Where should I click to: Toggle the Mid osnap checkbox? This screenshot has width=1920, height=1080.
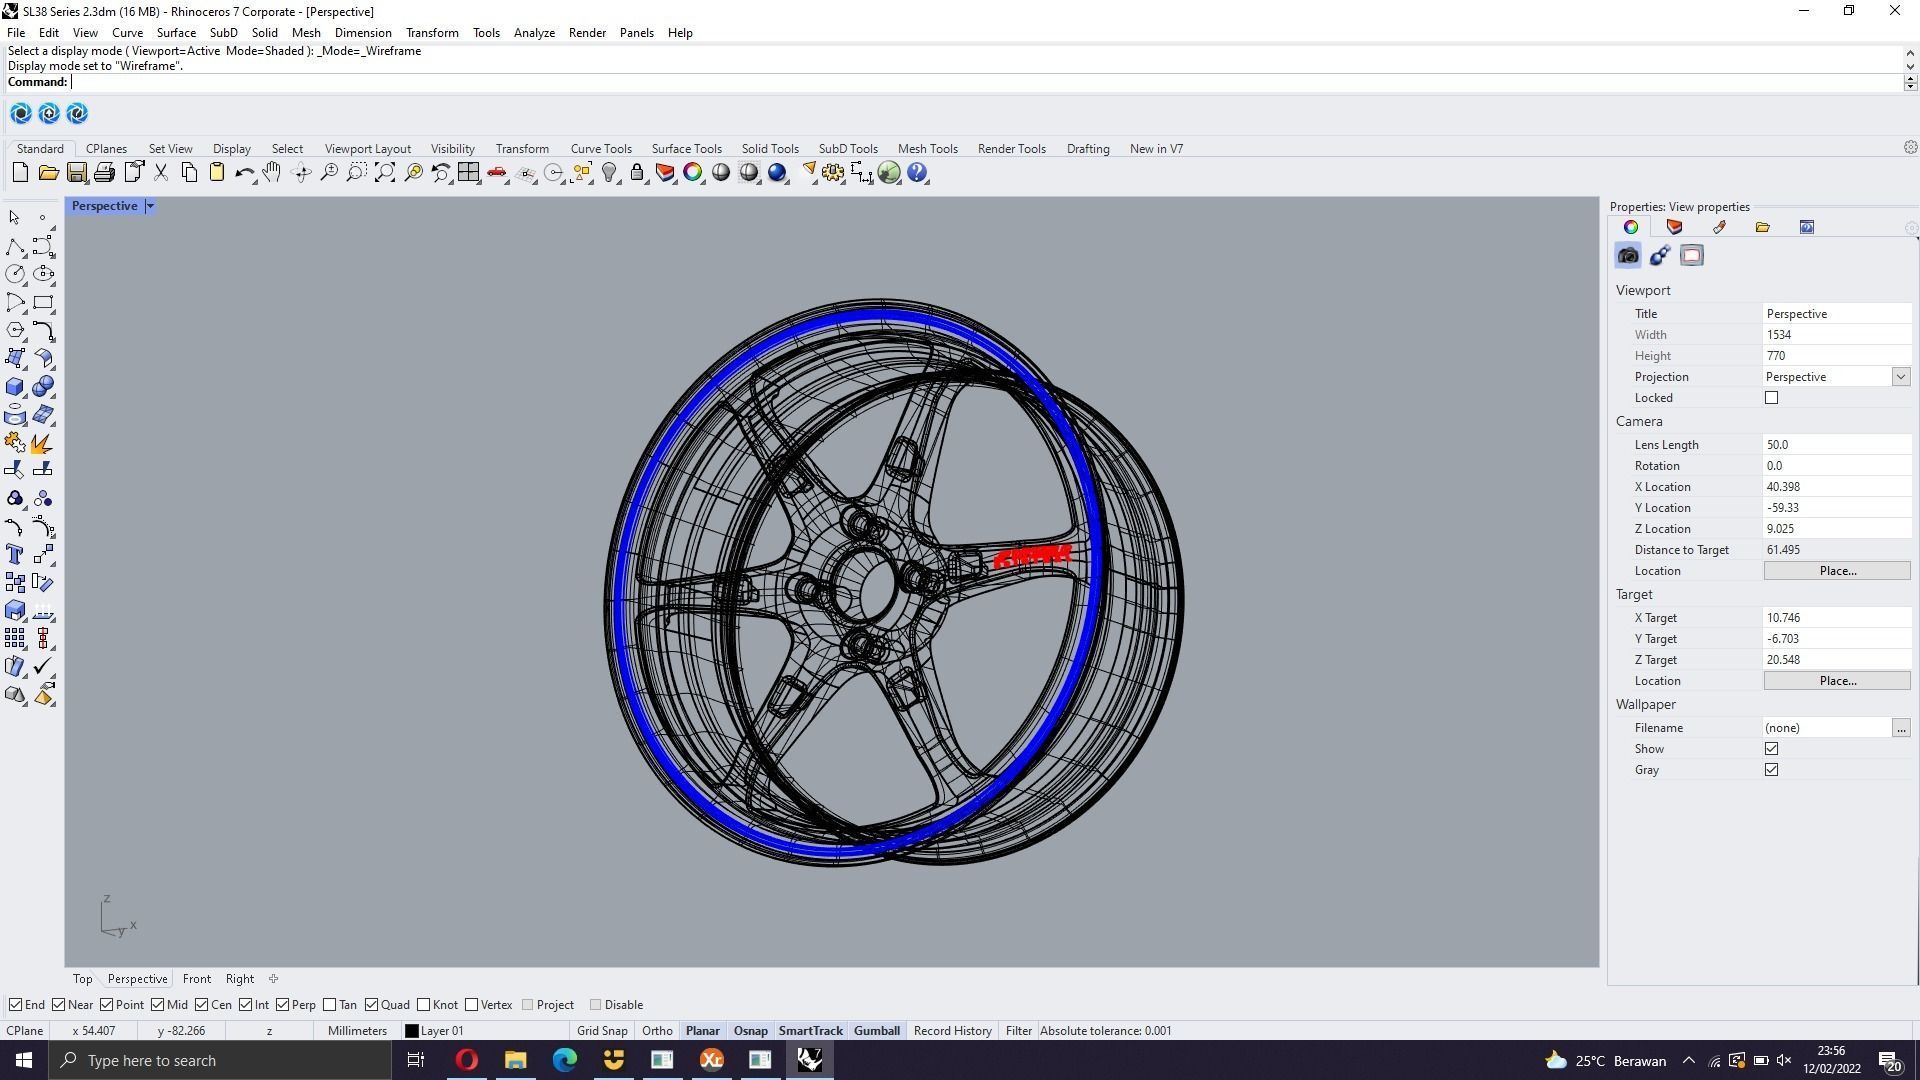(x=158, y=1005)
